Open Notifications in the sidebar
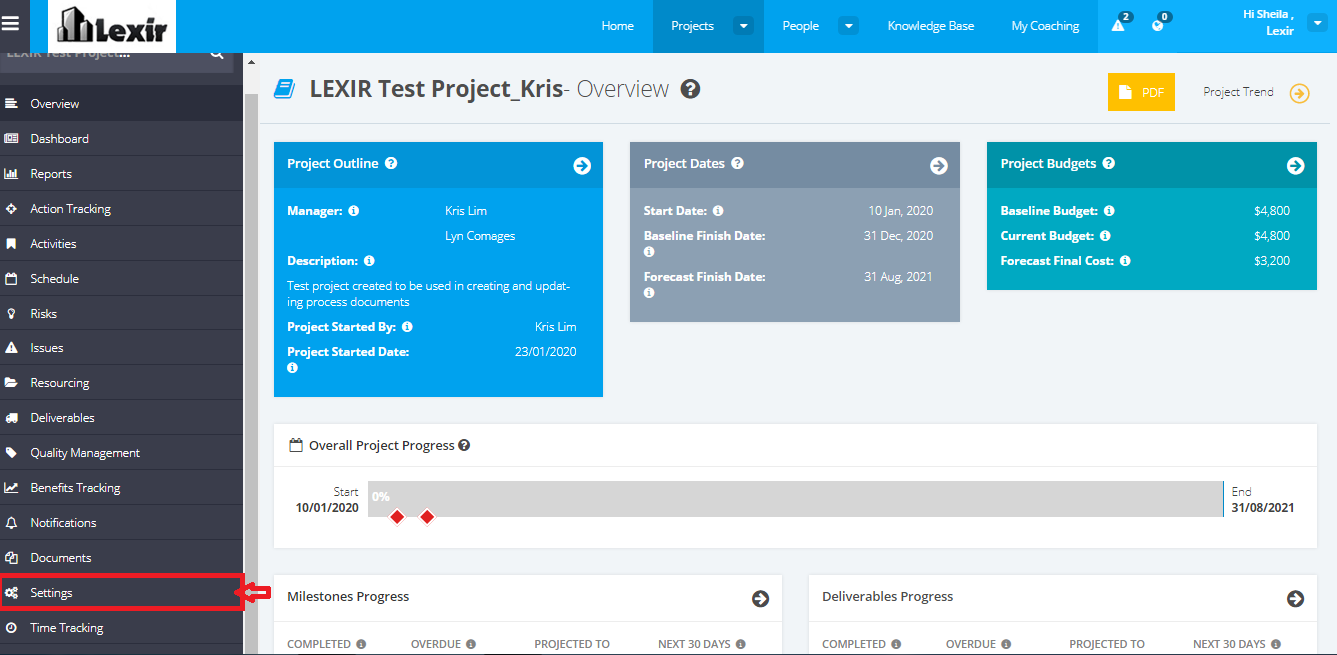Screen dimensions: 1337x655 click(121, 523)
